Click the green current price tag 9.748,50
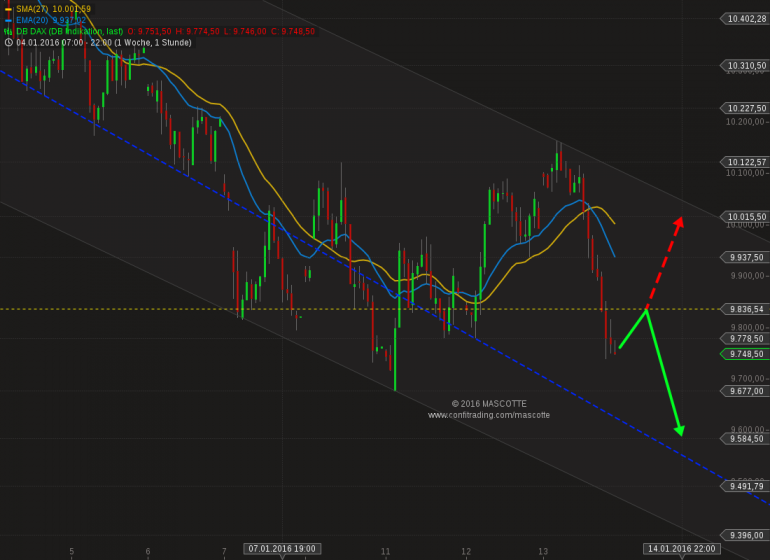This screenshot has height=560, width=770. tap(744, 354)
